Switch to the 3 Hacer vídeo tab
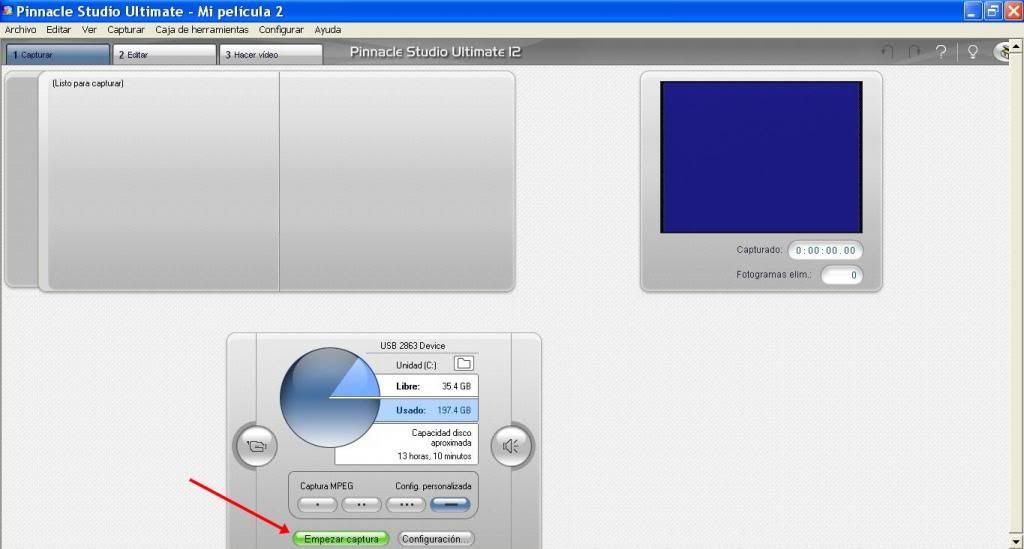1024x549 pixels. pos(272,55)
